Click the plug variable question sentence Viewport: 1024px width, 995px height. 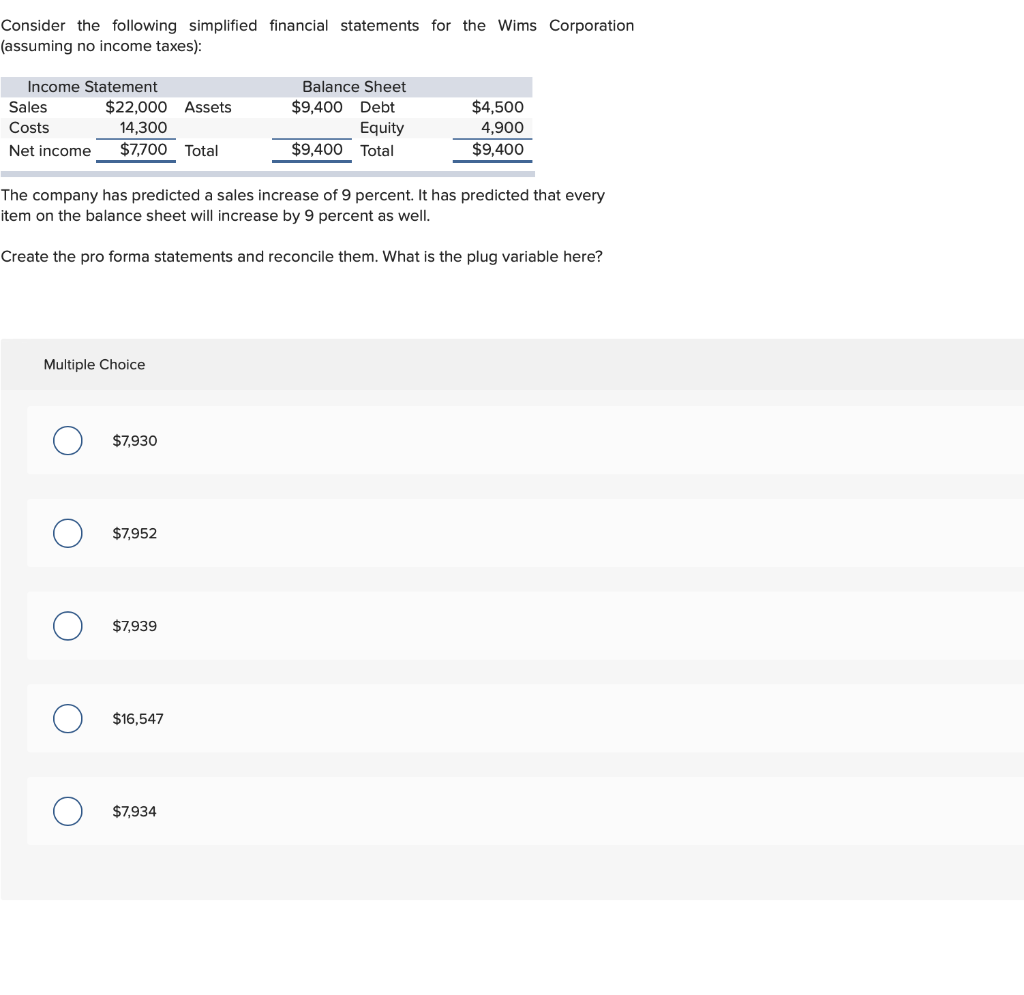click(x=302, y=257)
